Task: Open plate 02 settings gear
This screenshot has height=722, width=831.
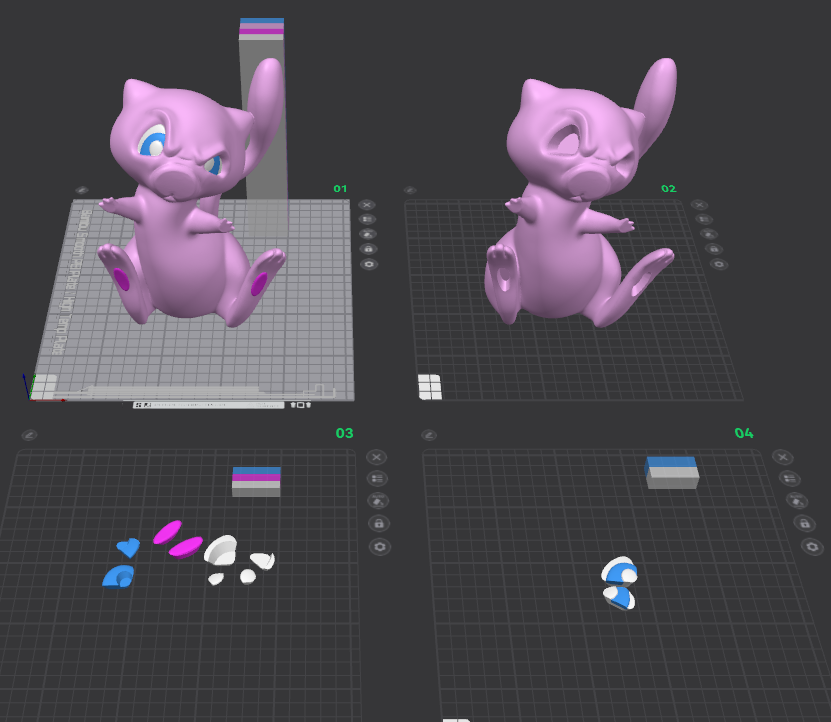Action: (x=719, y=264)
